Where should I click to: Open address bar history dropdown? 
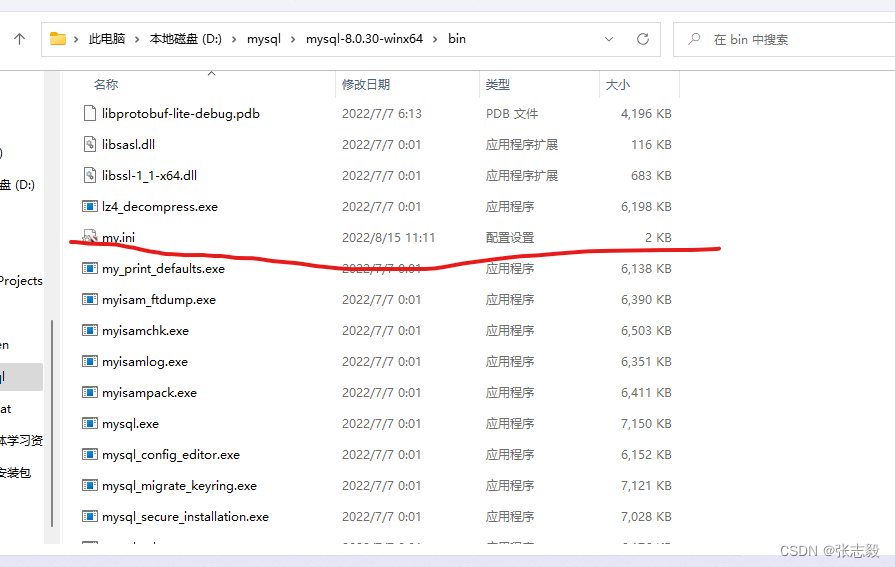click(x=609, y=39)
